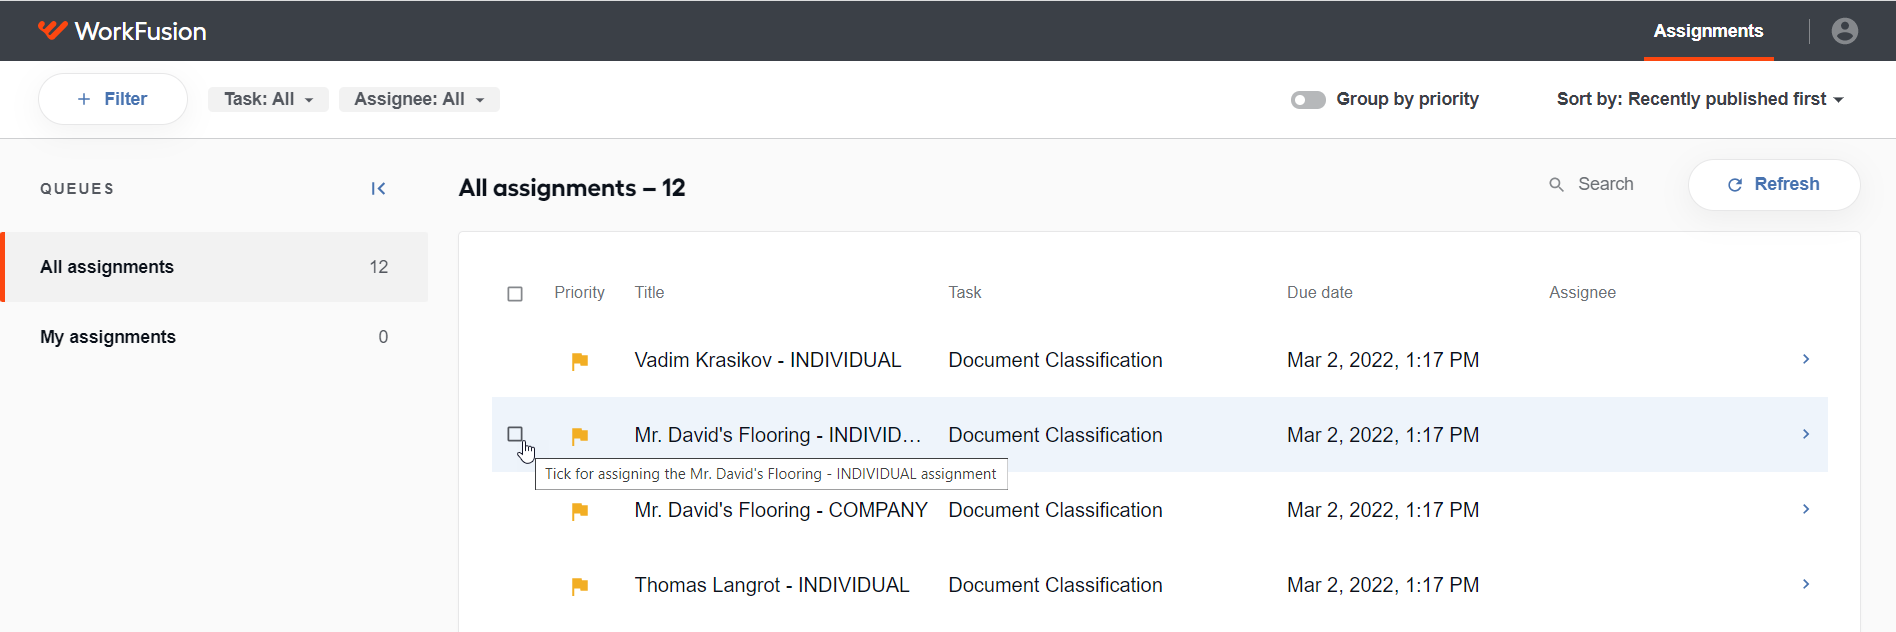Click the Title column header

coord(649,292)
